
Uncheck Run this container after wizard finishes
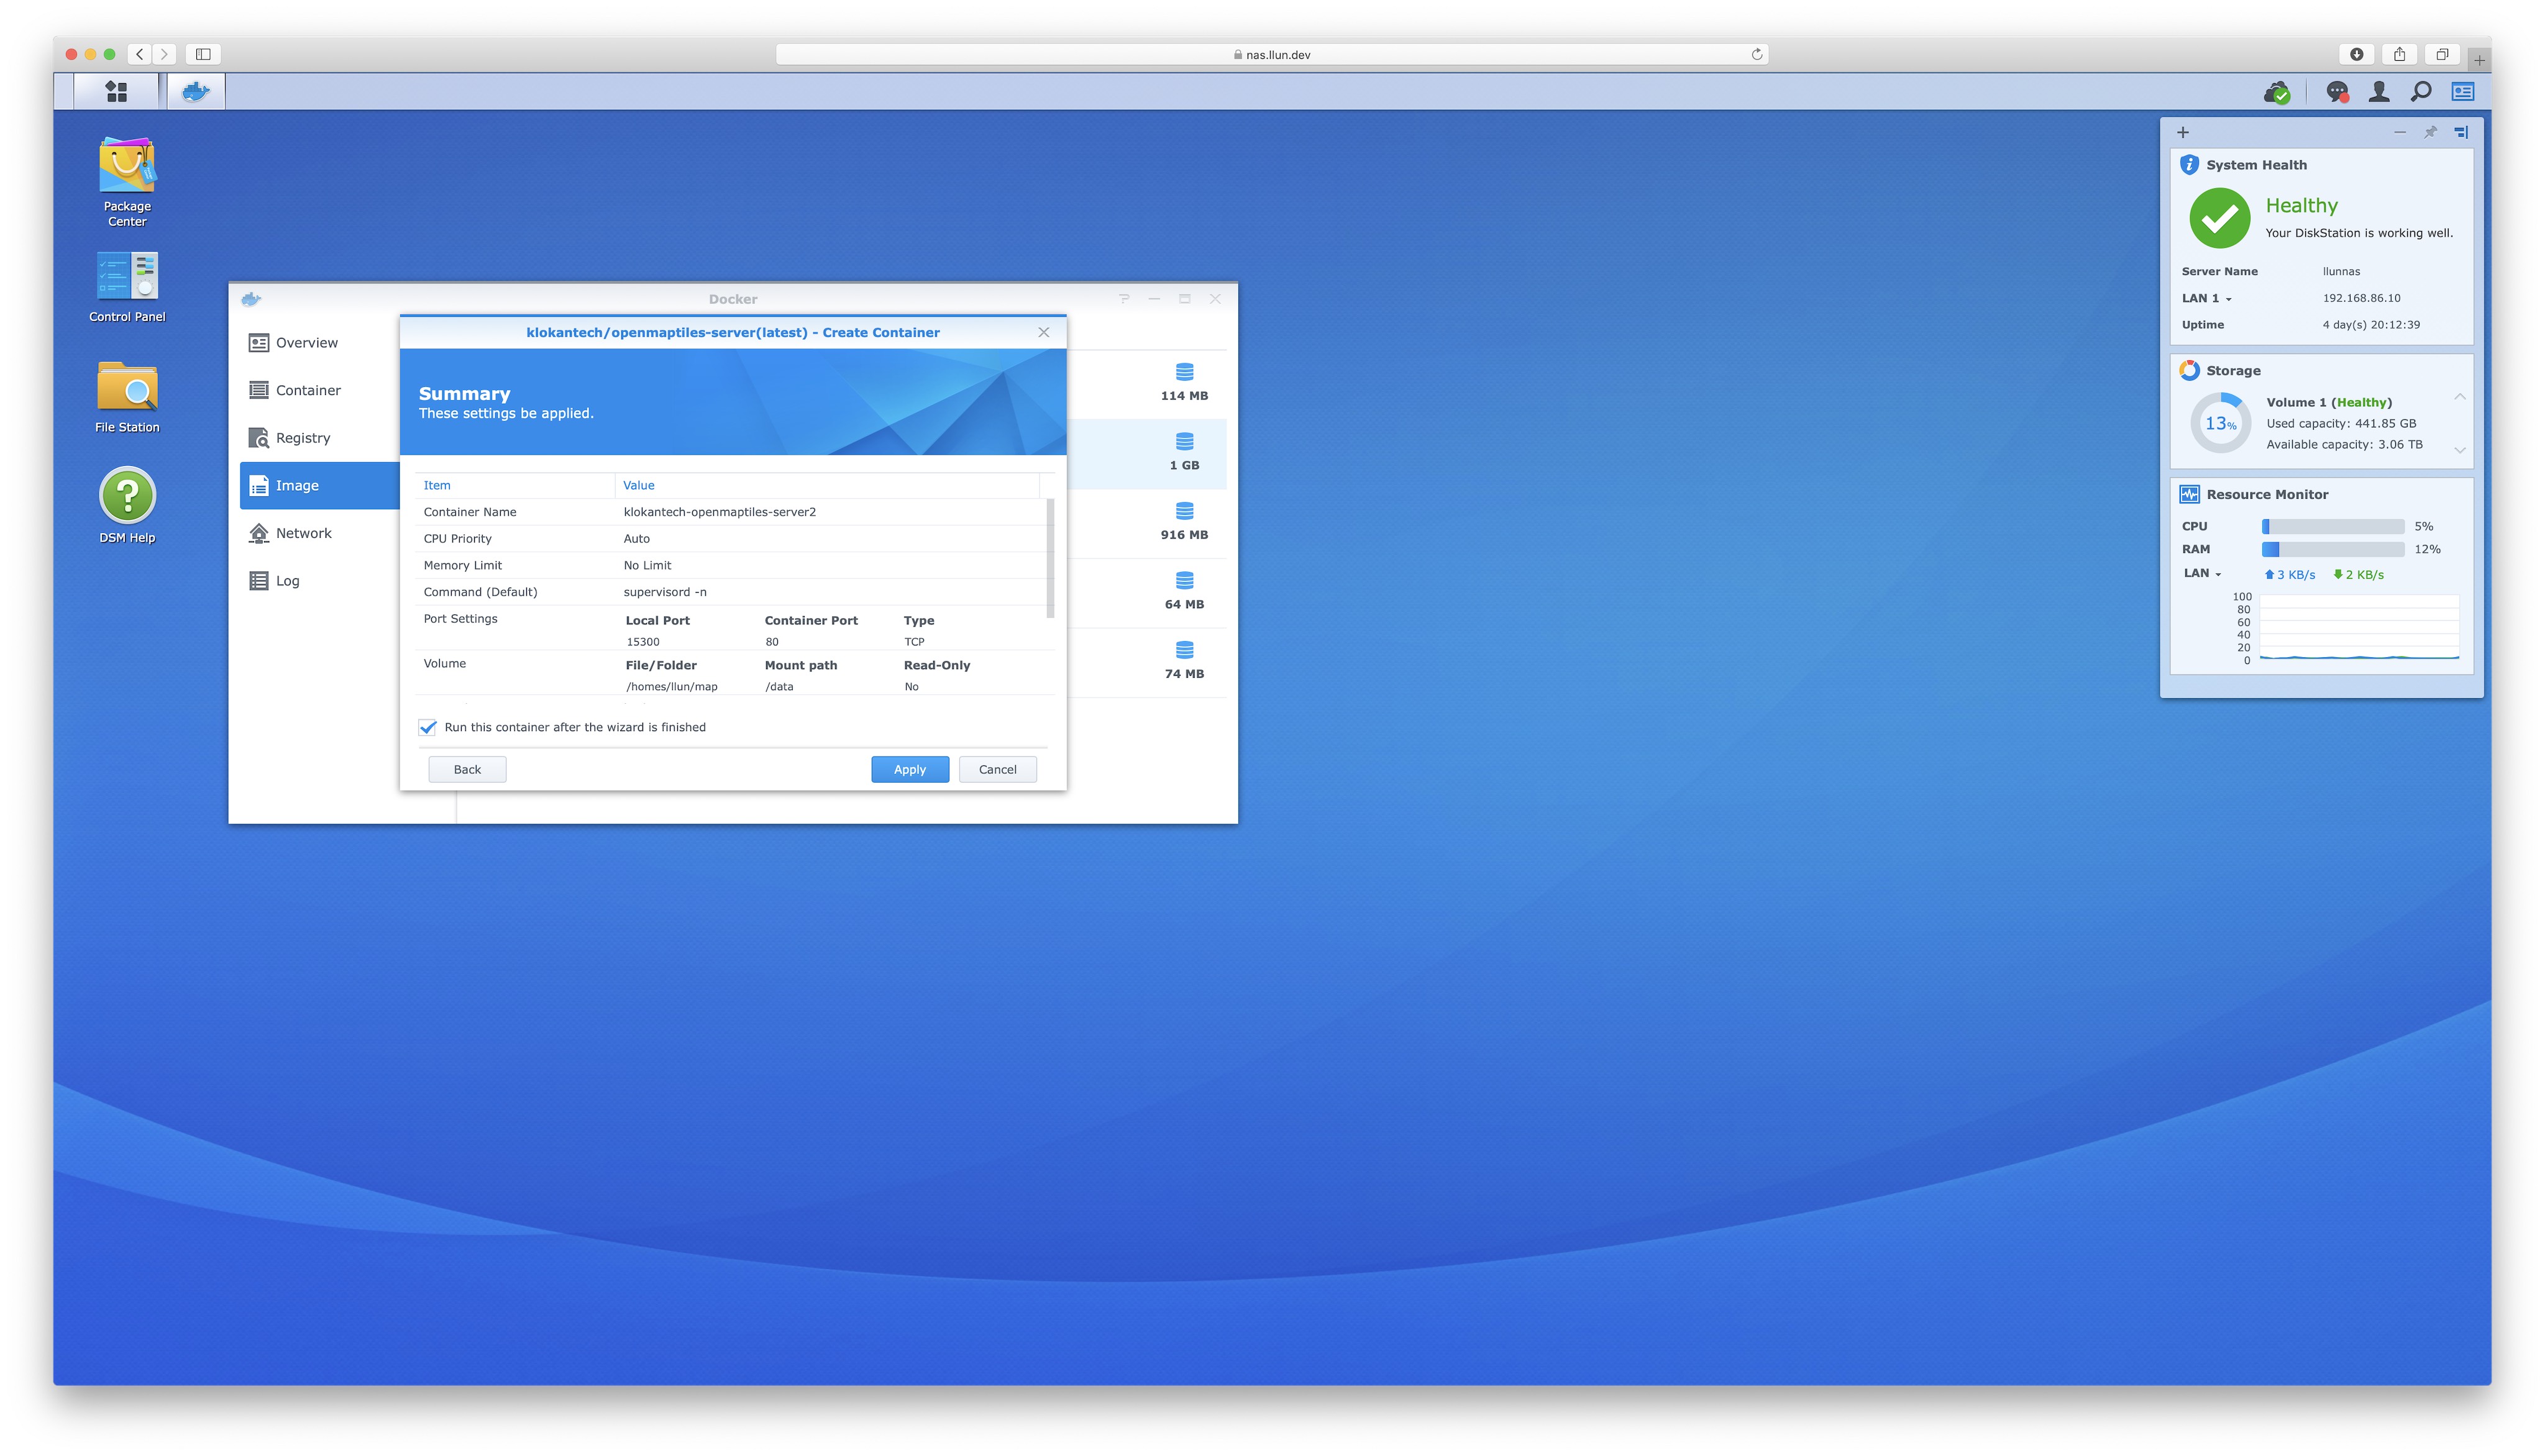[428, 727]
